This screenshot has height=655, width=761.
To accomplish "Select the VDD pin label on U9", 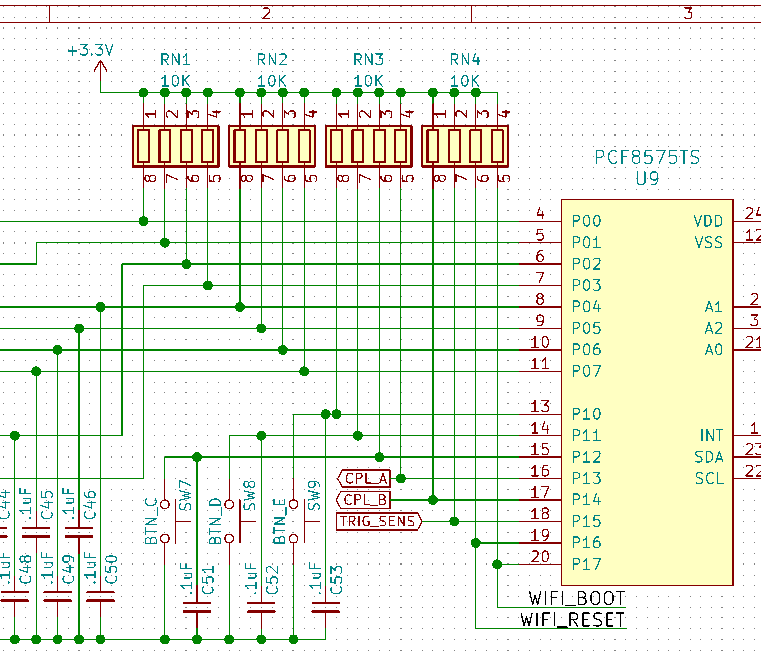I will tap(708, 221).
